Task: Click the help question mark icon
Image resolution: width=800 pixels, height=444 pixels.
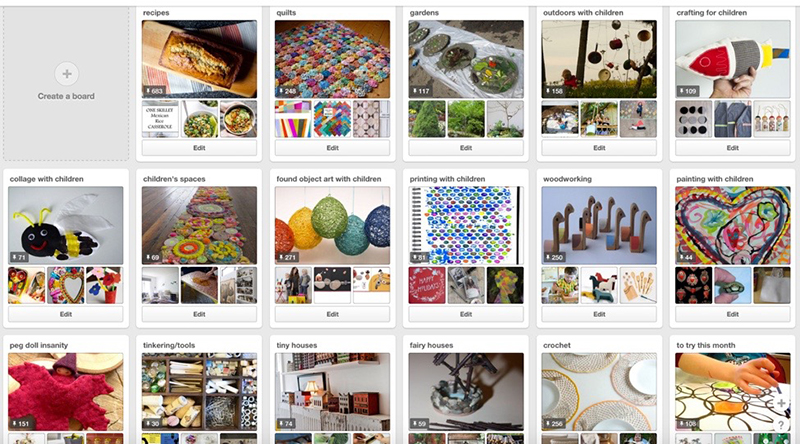Action: (x=781, y=425)
